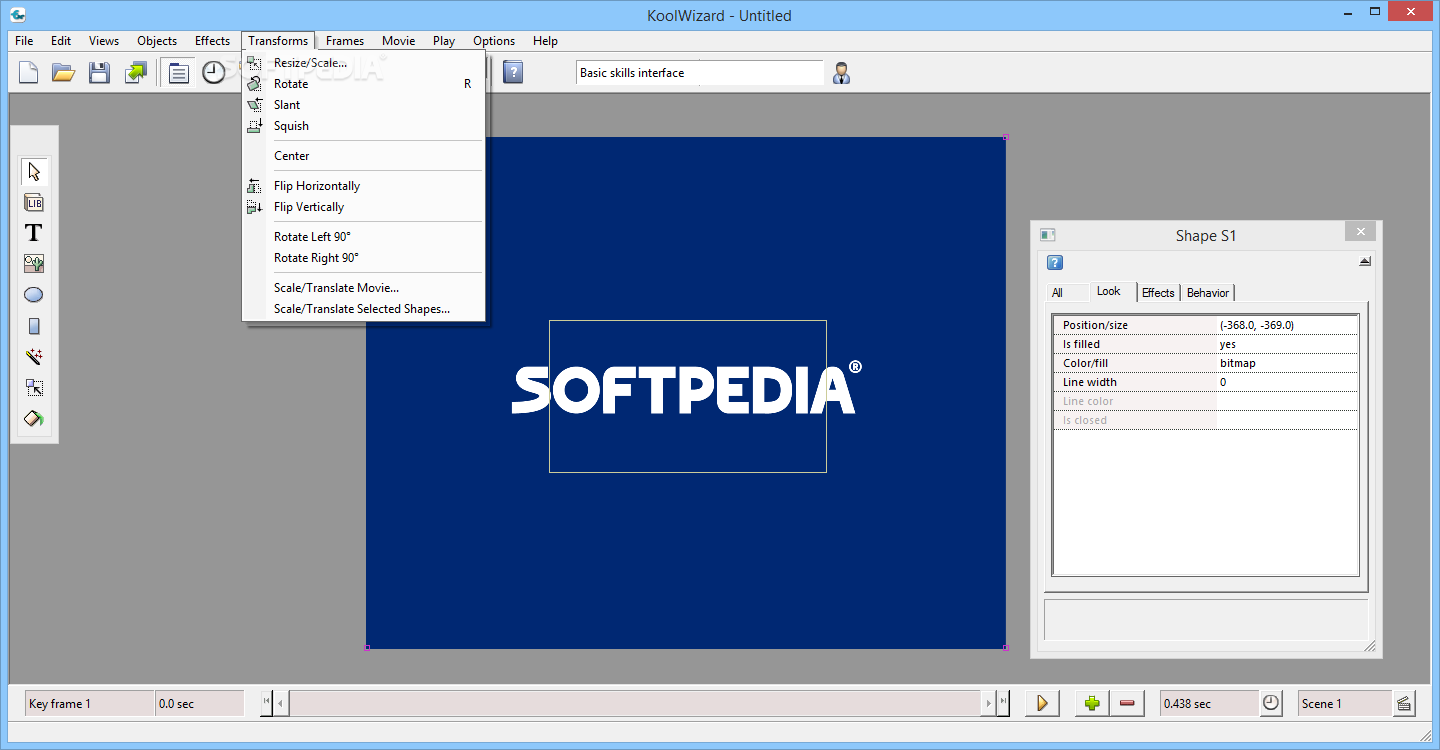
Task: Open the Basic skills interface dropdown
Action: click(x=700, y=72)
